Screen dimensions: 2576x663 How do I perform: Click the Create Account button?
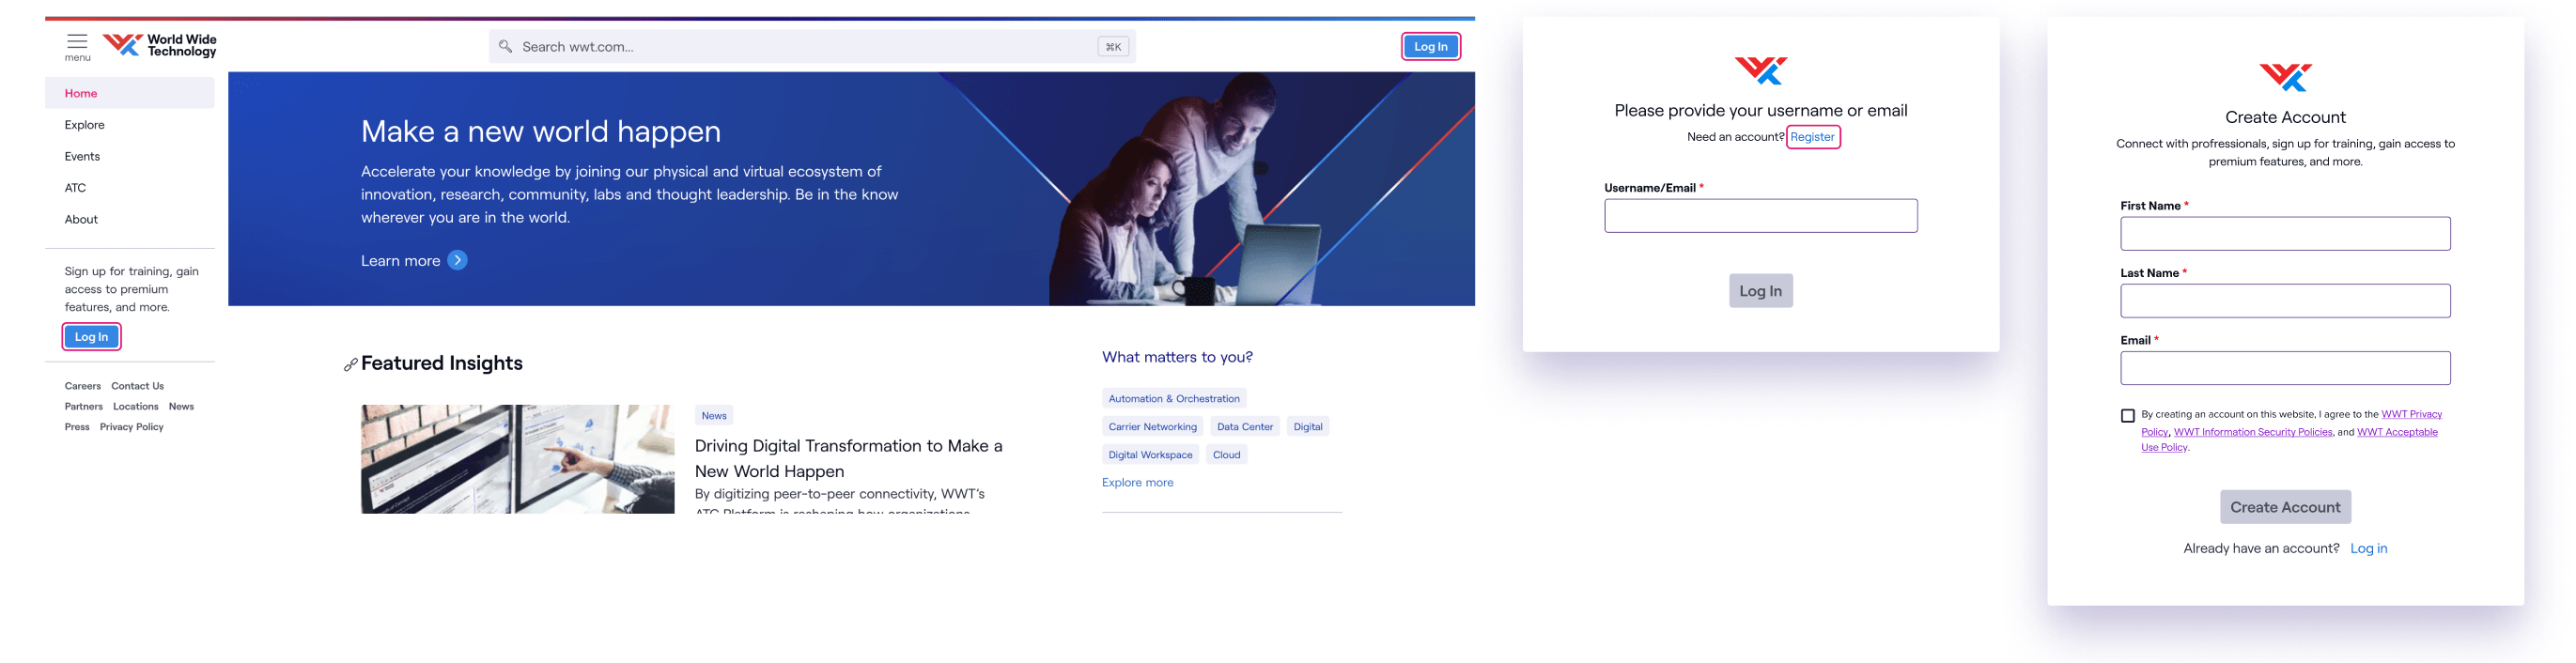click(2285, 507)
